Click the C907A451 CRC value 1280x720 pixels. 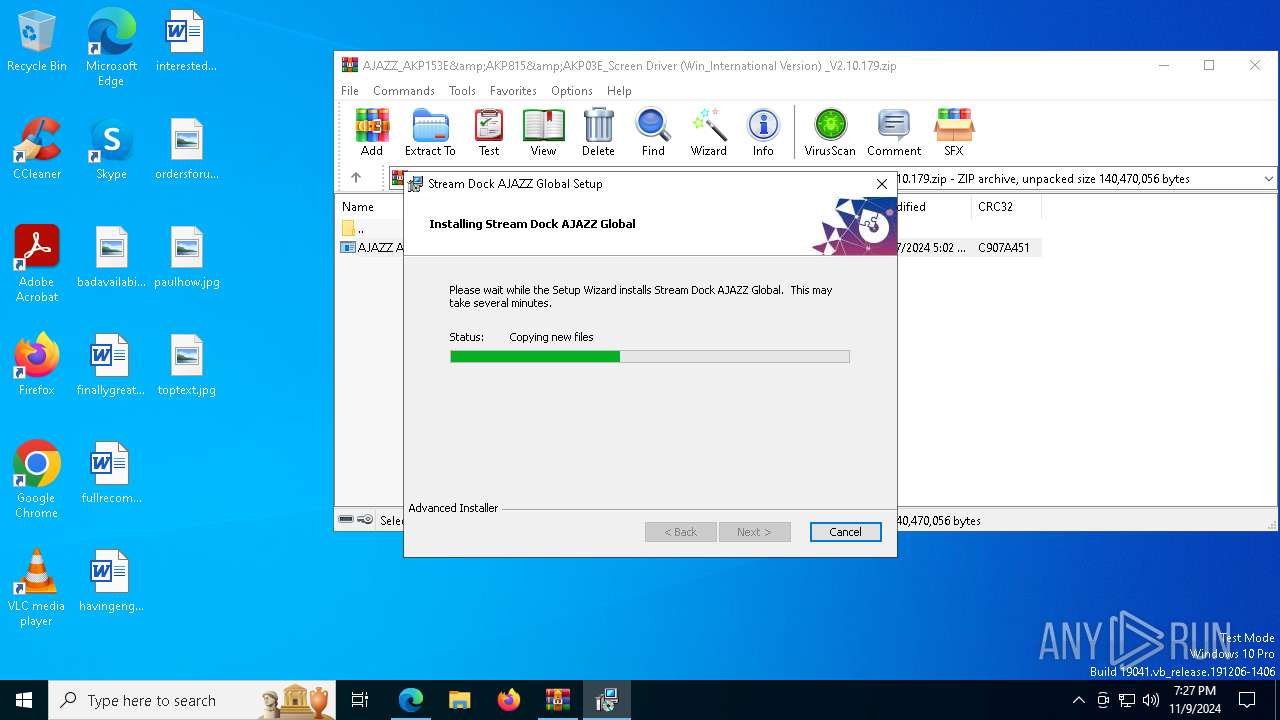(1004, 247)
